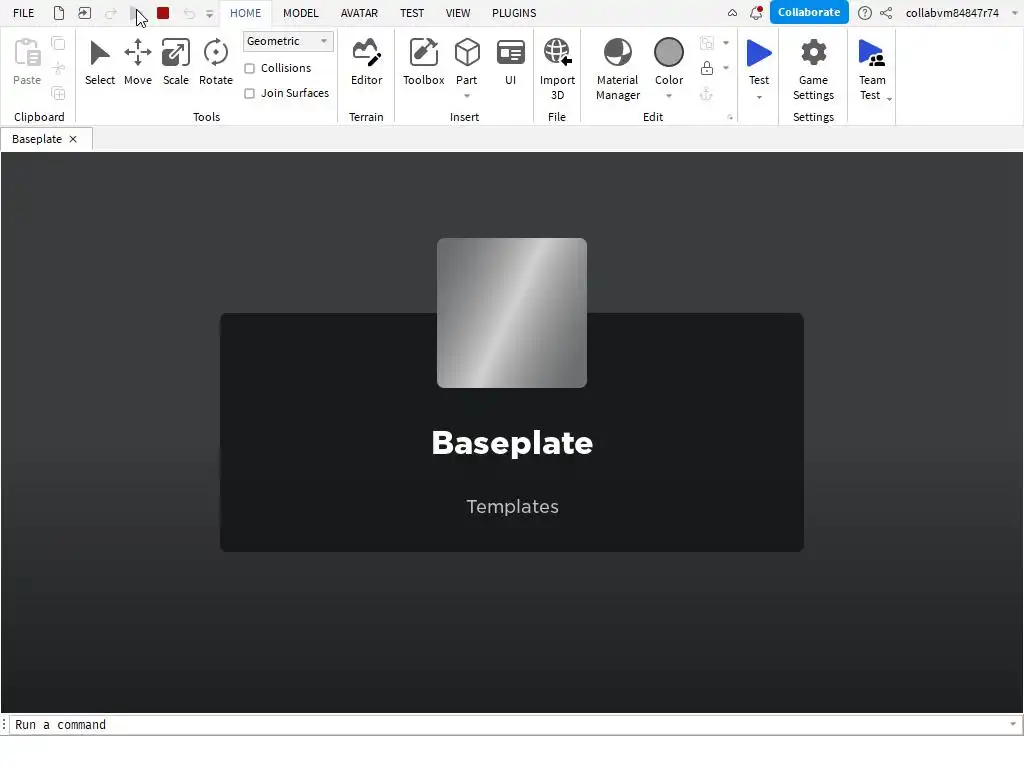Click the New file icon in quick access bar
Image resolution: width=1024 pixels, height=768 pixels.
click(x=59, y=13)
